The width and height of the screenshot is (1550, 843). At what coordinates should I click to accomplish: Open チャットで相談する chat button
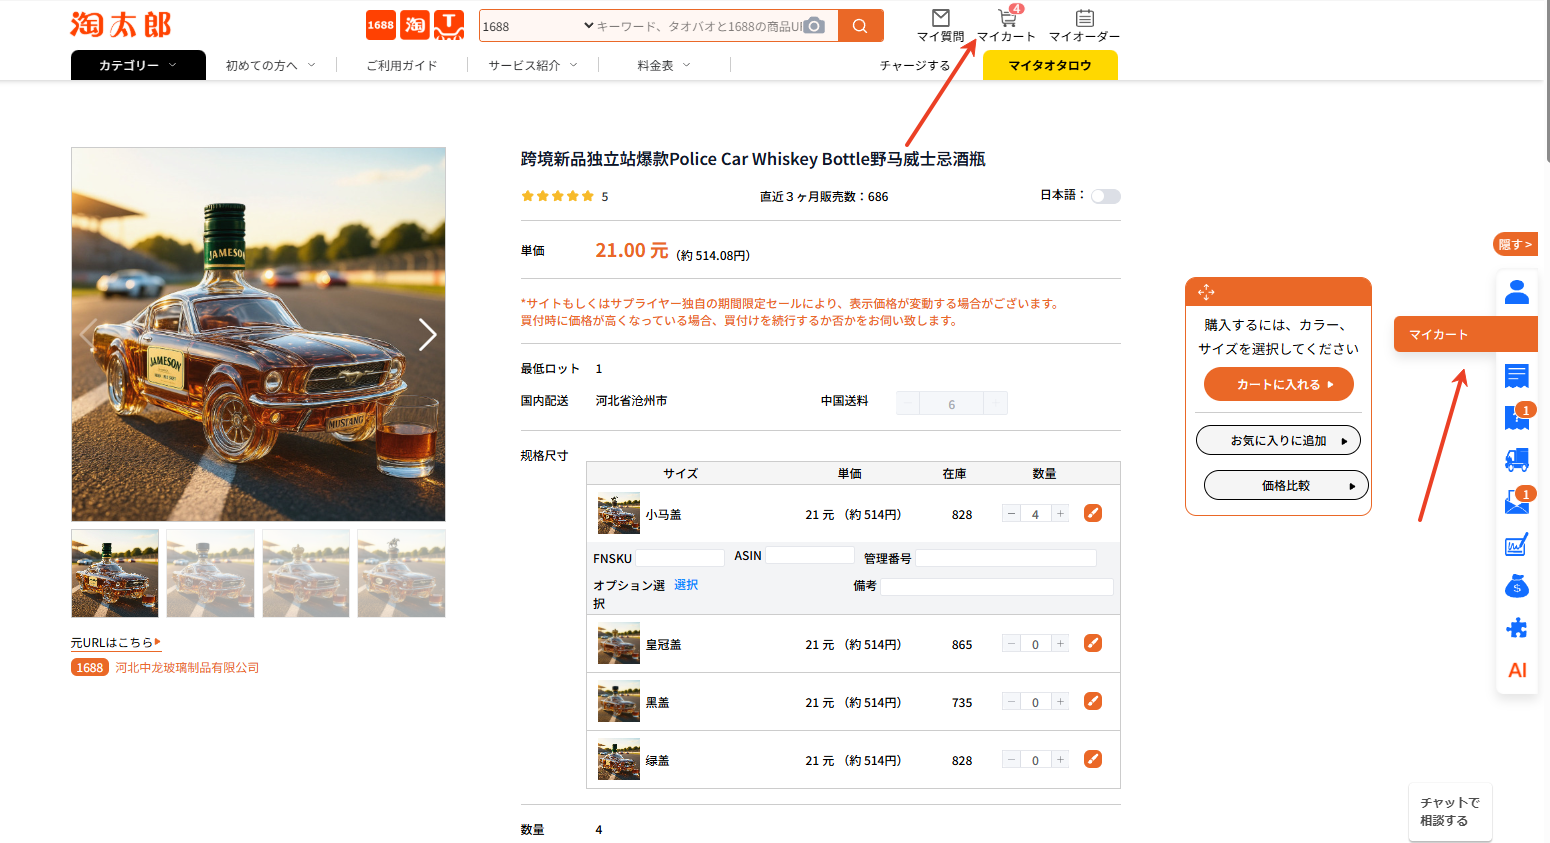coord(1450,812)
